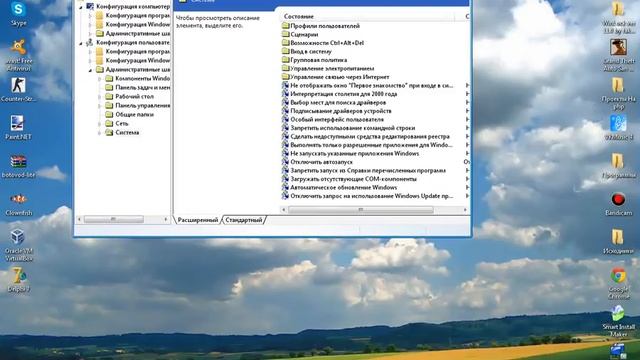Collapse the Конфигурация компьютера tree node
640x360 pixels.
81,7
